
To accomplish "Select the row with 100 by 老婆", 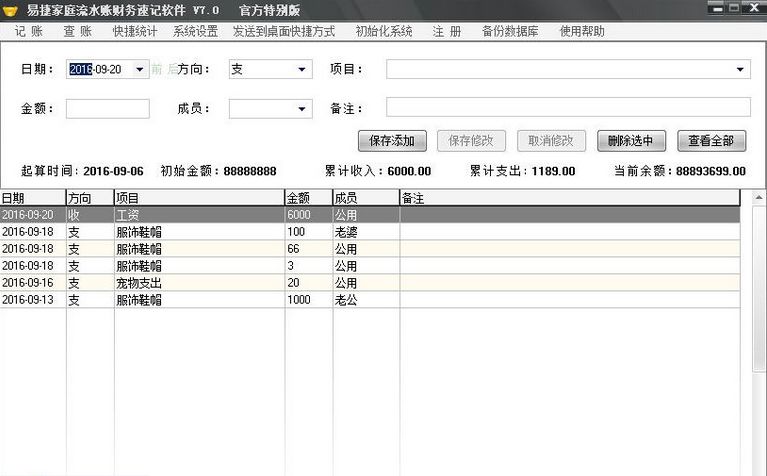I will click(370, 232).
